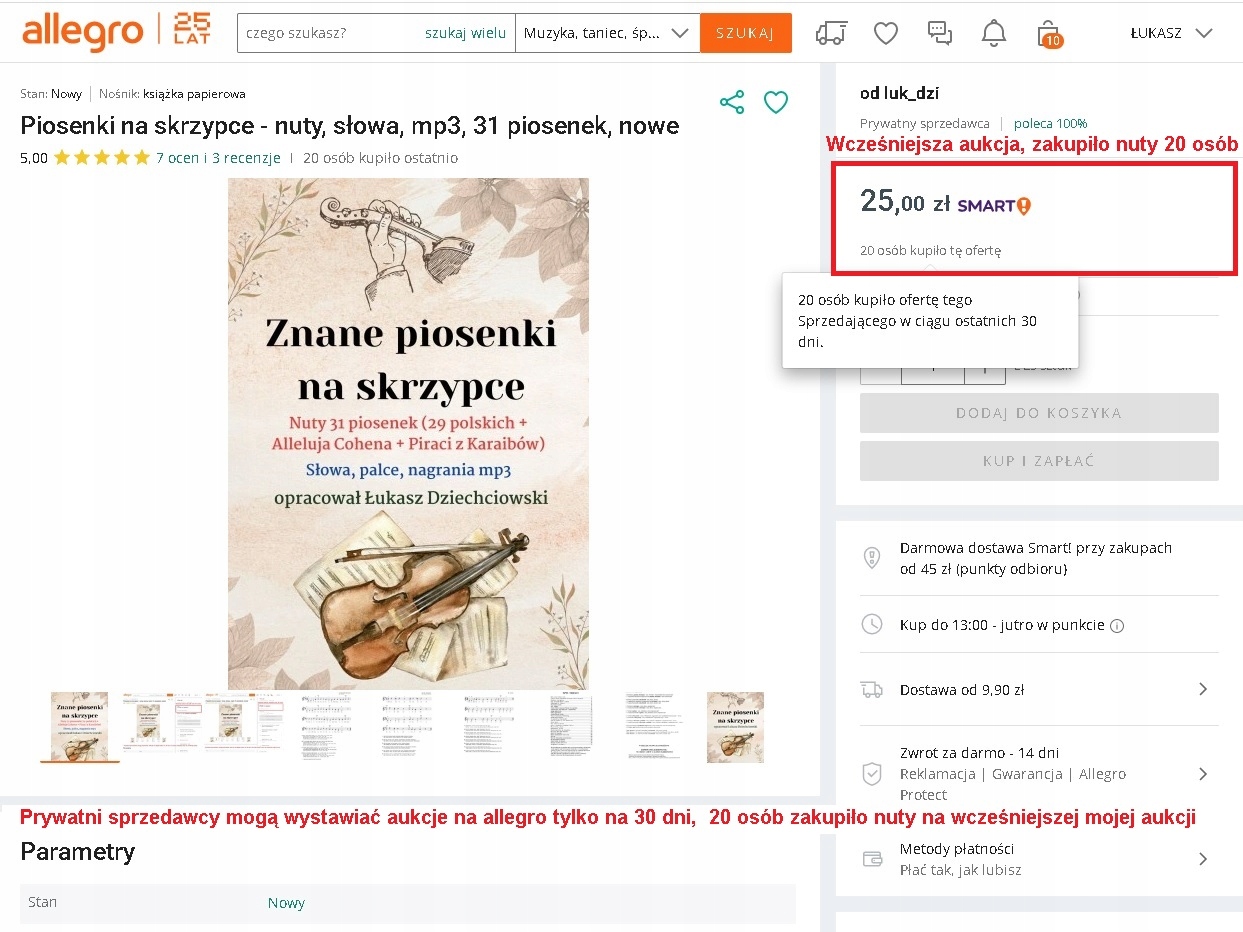This screenshot has width=1243, height=932.
Task: Expand the category dropdown Muzyka, taniec
Action: point(608,33)
